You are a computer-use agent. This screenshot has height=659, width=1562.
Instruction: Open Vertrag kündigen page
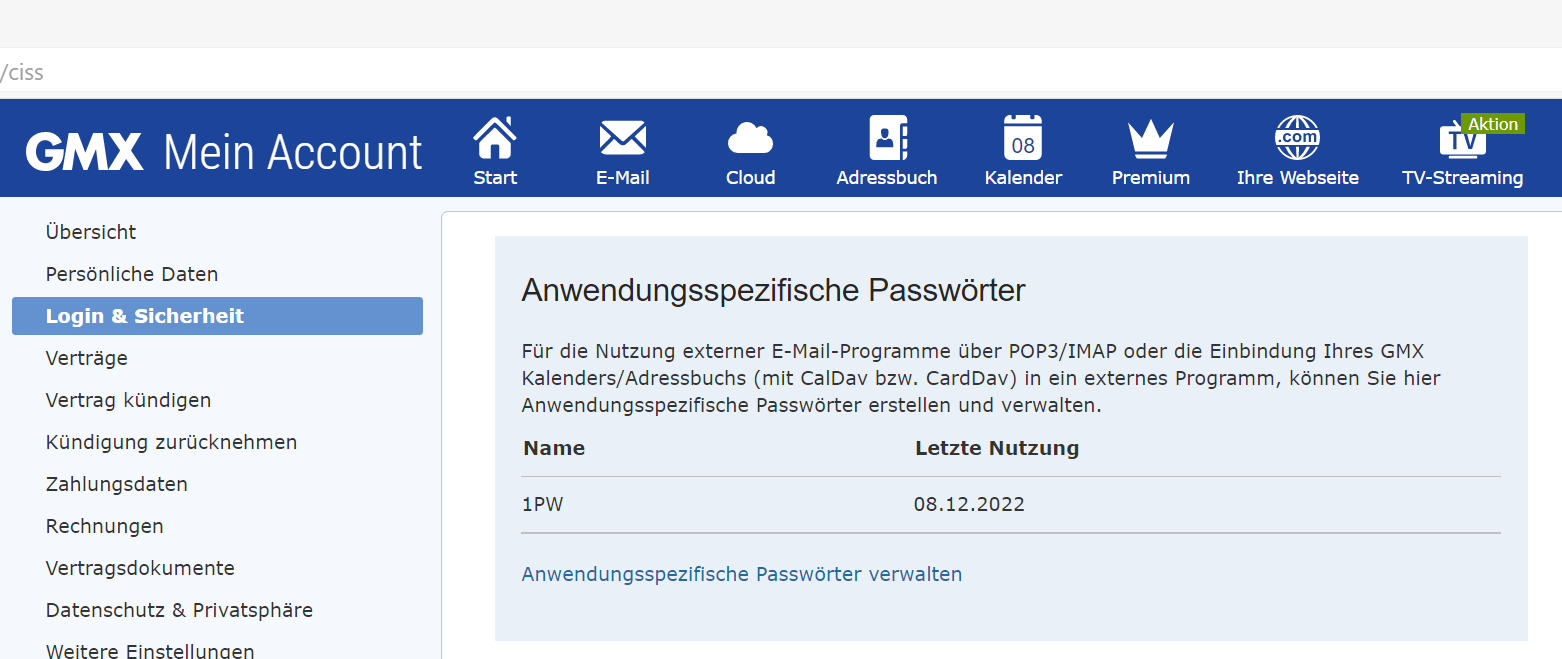click(128, 400)
